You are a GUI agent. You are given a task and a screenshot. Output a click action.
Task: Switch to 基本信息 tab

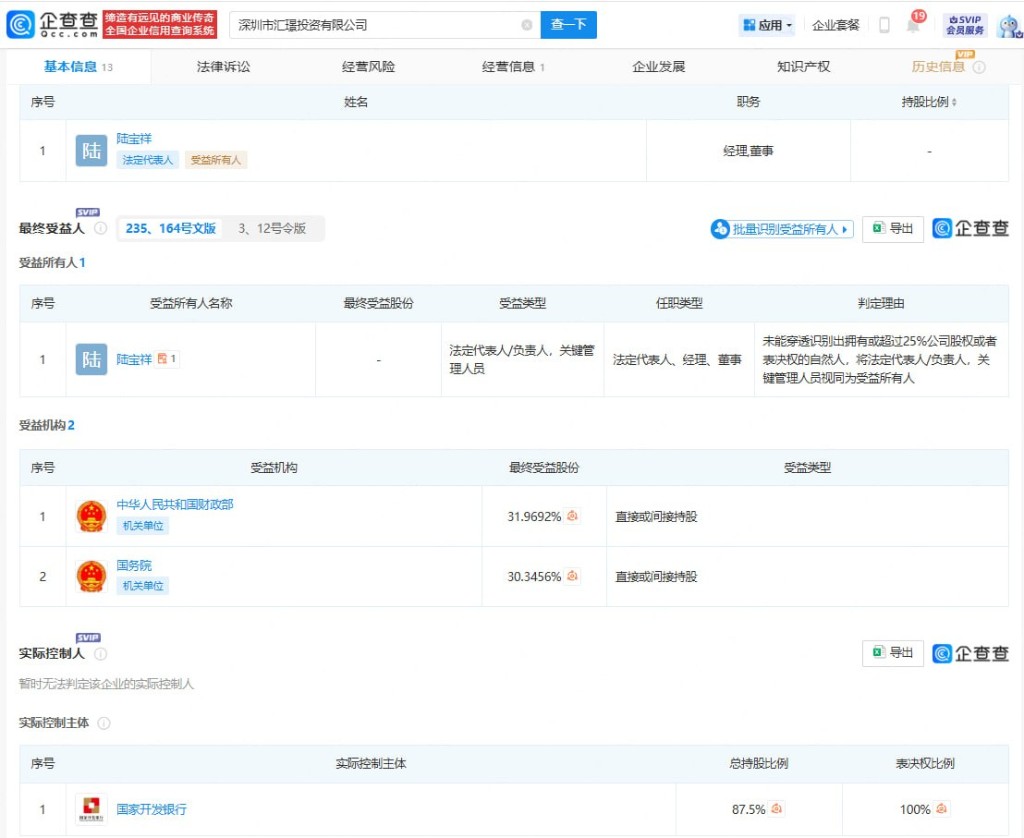[x=78, y=67]
